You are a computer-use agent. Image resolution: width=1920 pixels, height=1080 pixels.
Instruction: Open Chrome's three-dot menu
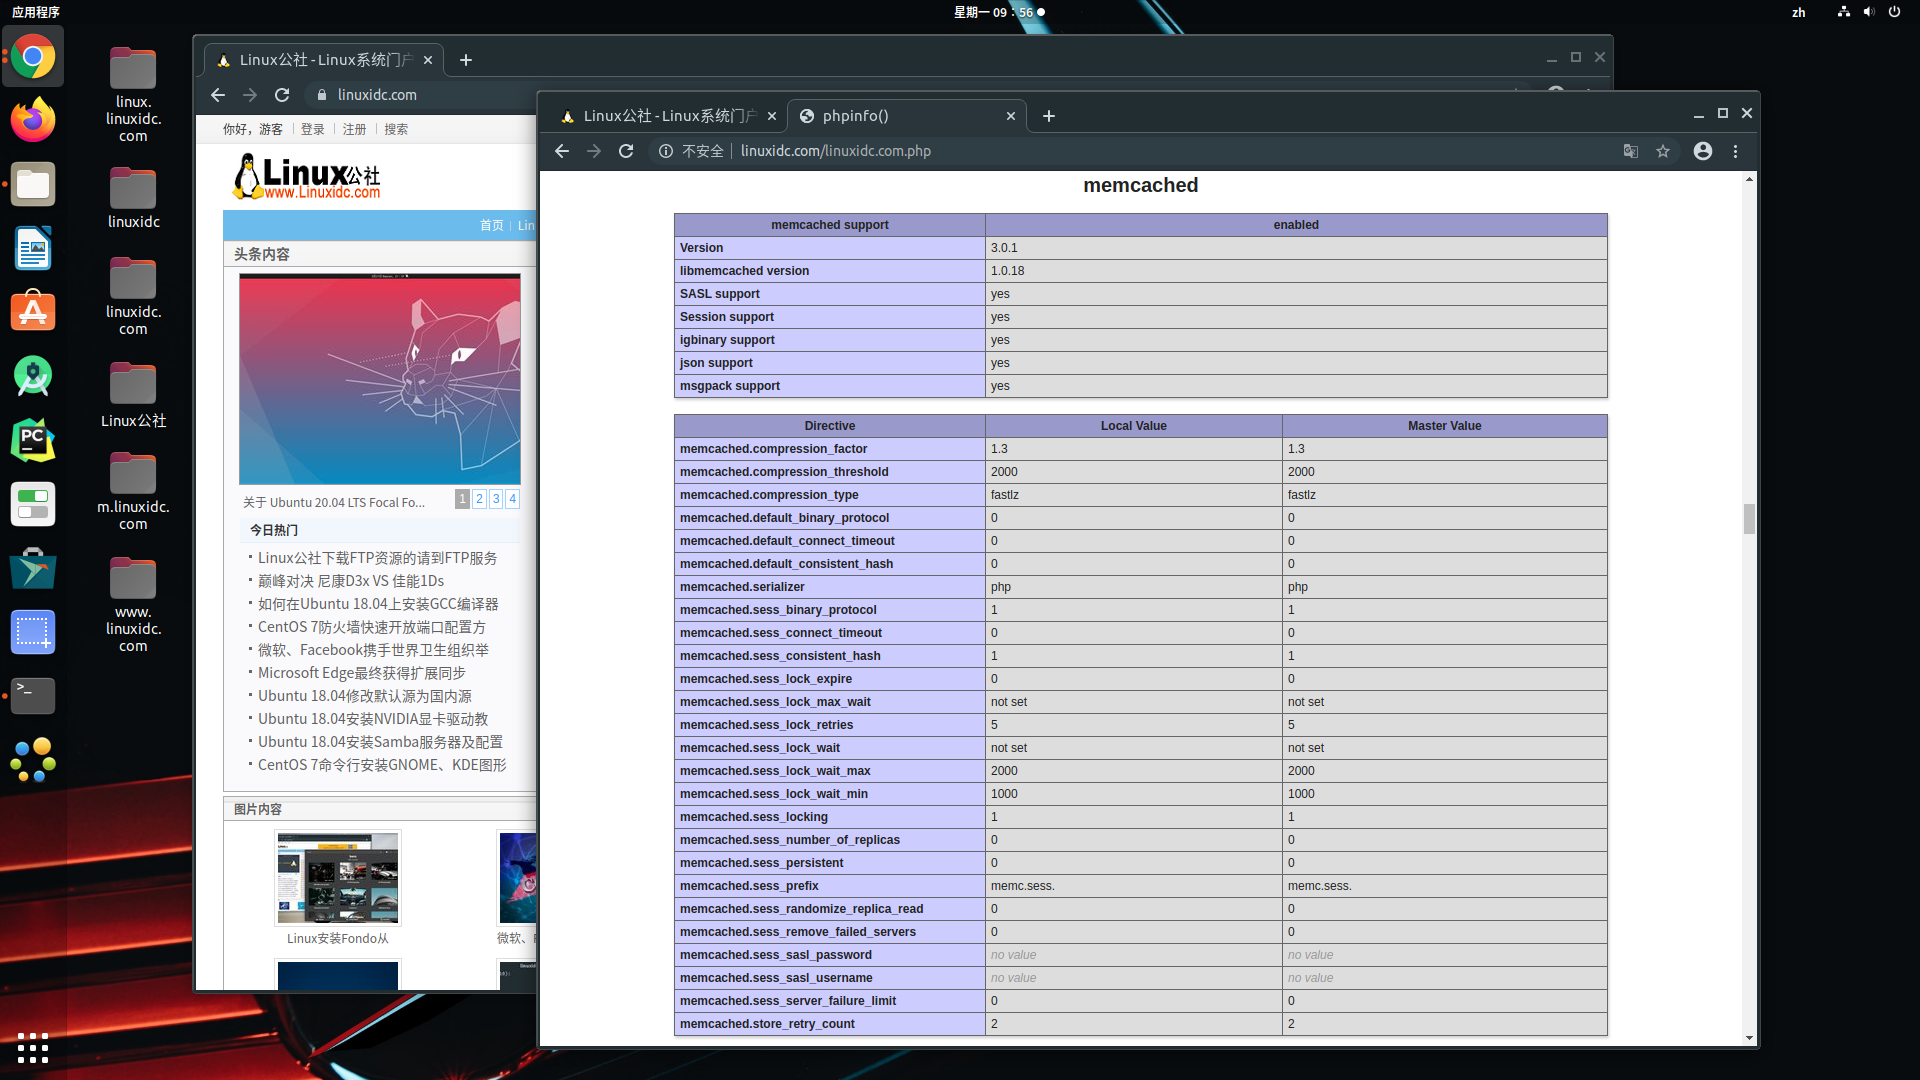click(x=1736, y=151)
